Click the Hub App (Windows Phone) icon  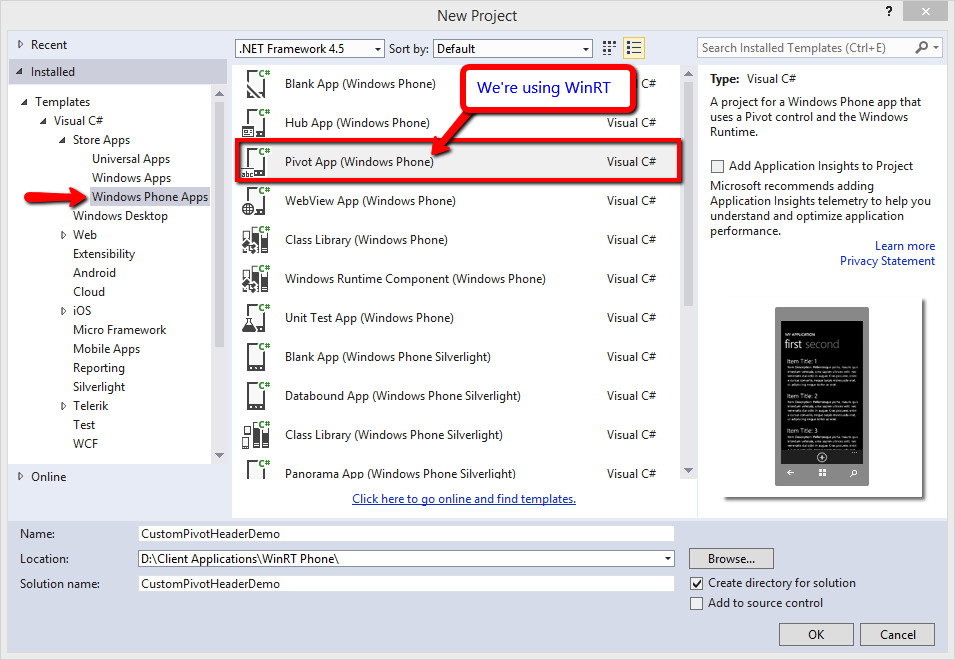click(x=255, y=123)
